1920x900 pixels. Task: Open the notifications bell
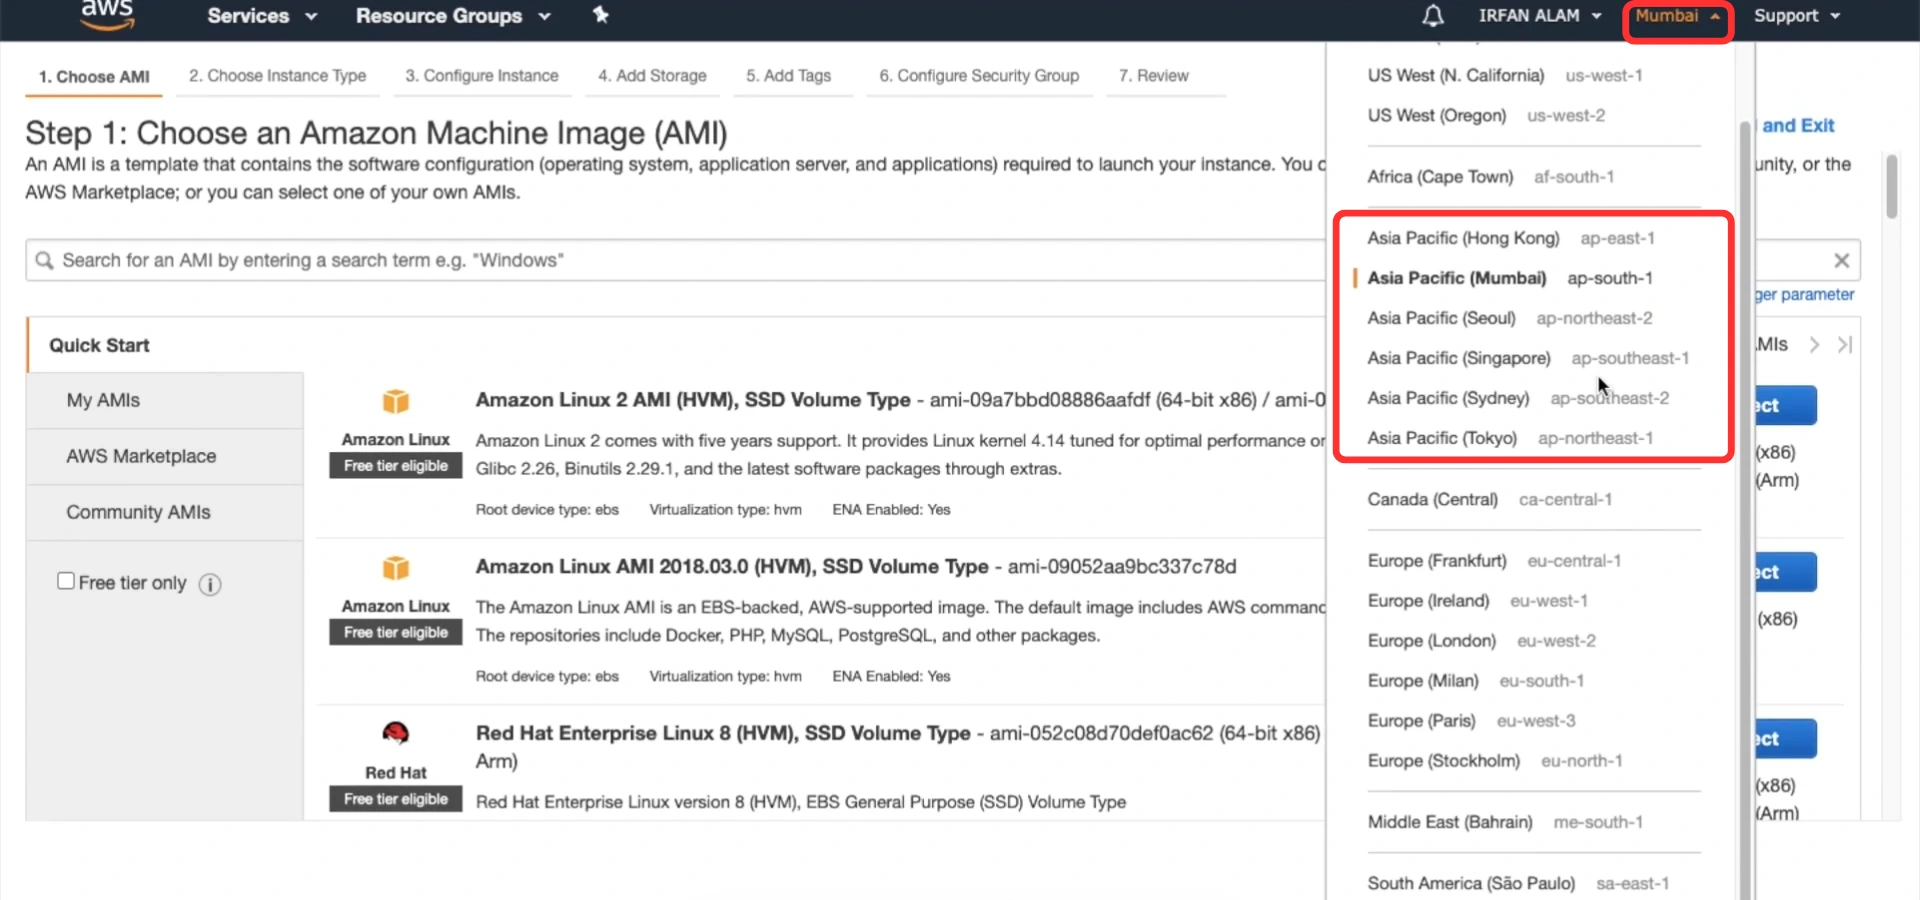(1432, 16)
